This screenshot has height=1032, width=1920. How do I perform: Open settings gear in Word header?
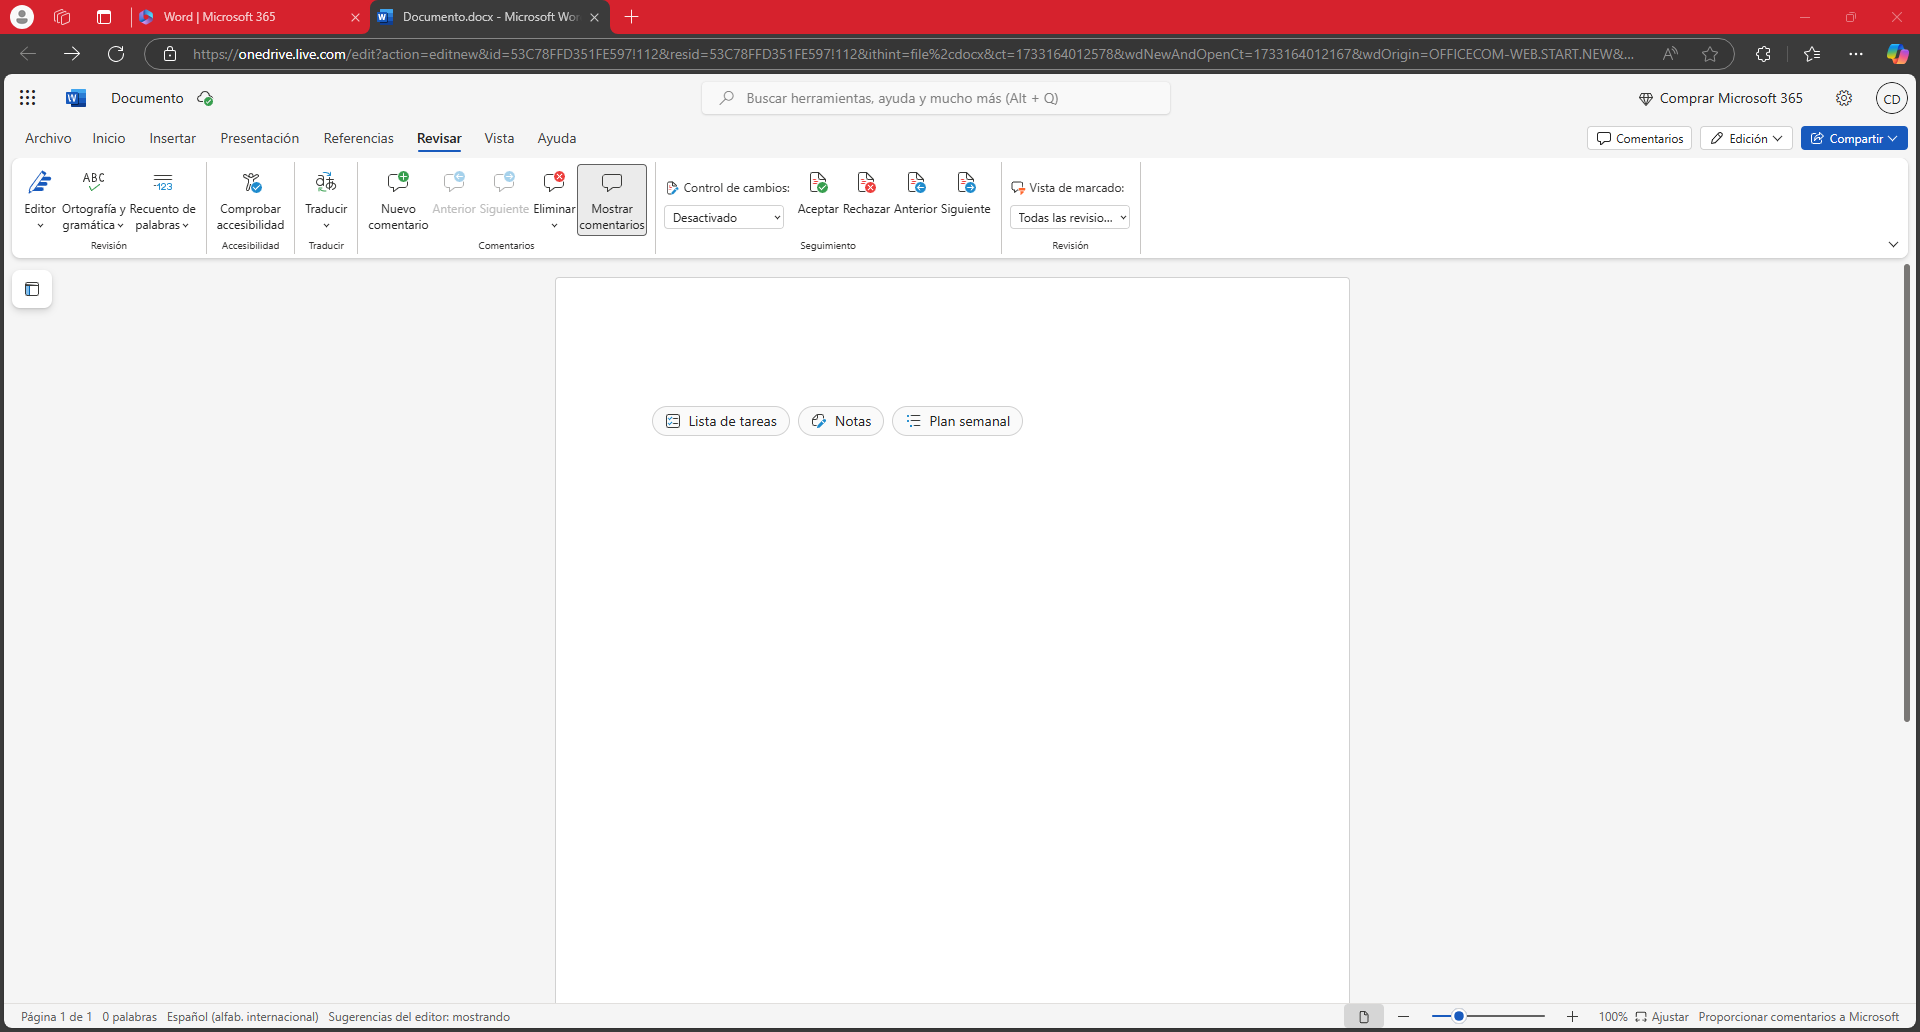(1844, 98)
